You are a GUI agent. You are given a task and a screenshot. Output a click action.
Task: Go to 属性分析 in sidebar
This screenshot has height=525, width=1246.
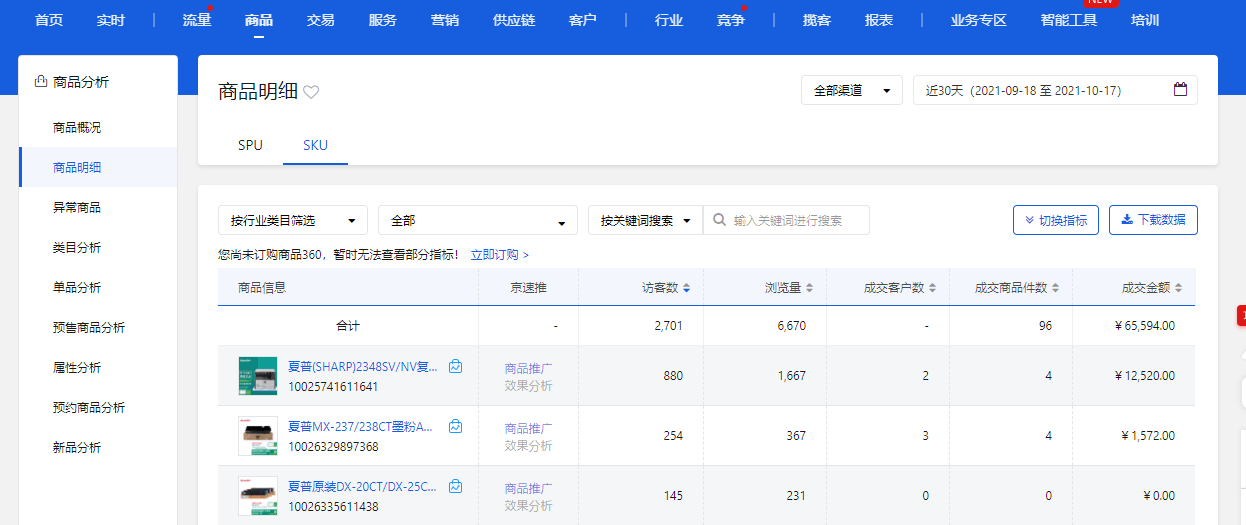tap(77, 368)
